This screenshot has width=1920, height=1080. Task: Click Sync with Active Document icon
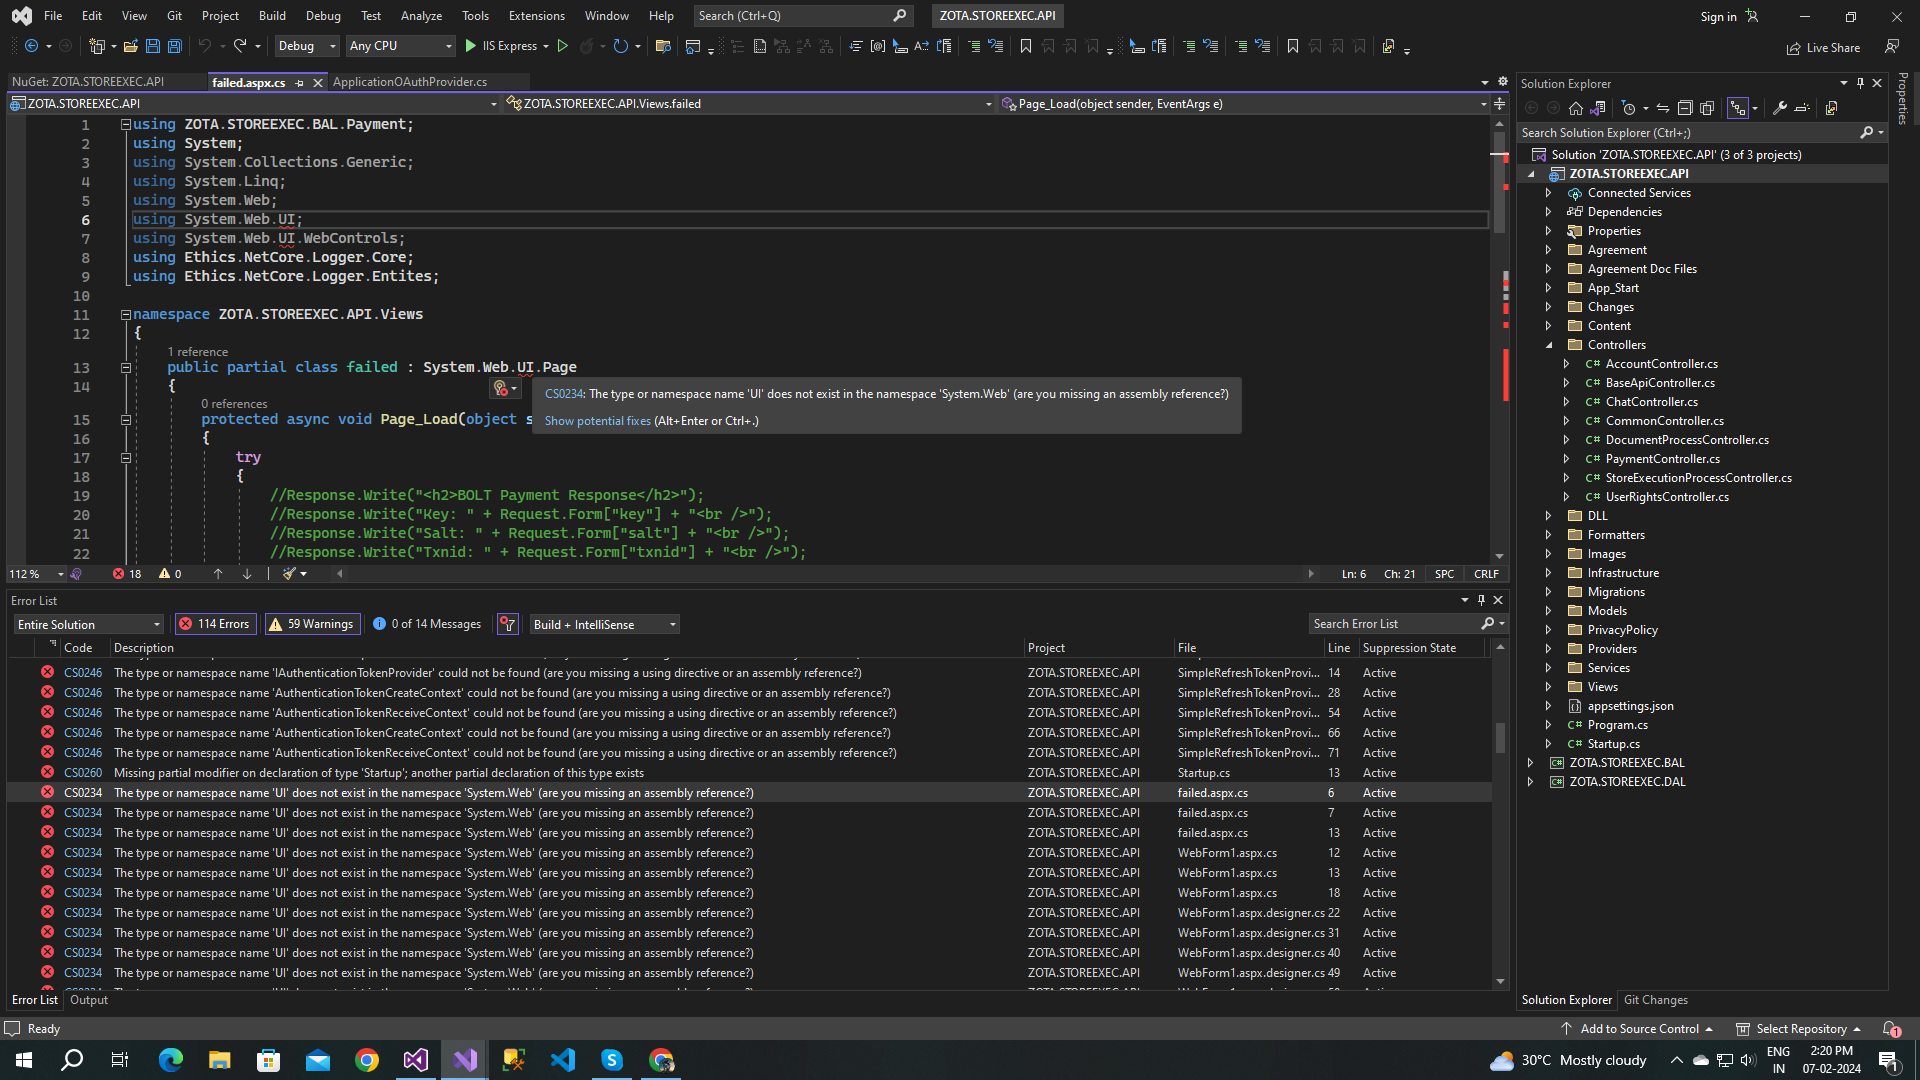pyautogui.click(x=1662, y=108)
